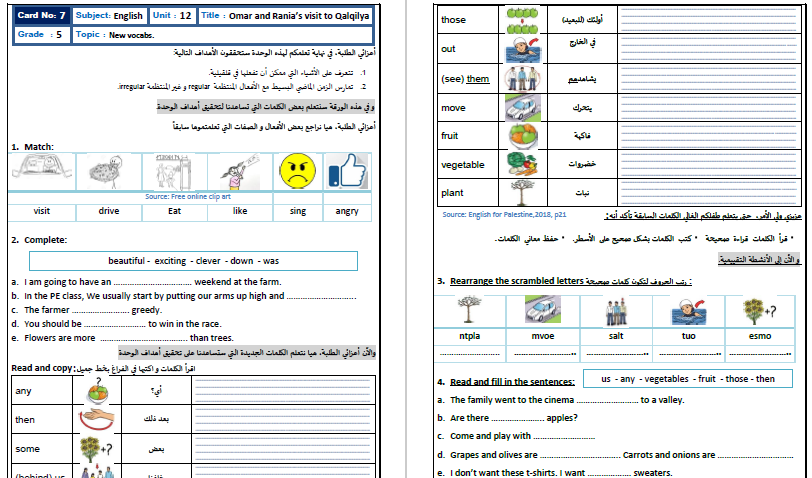The image size is (812, 478).
Task: Click the fruit bowl picture in 'any' row
Action: click(98, 391)
